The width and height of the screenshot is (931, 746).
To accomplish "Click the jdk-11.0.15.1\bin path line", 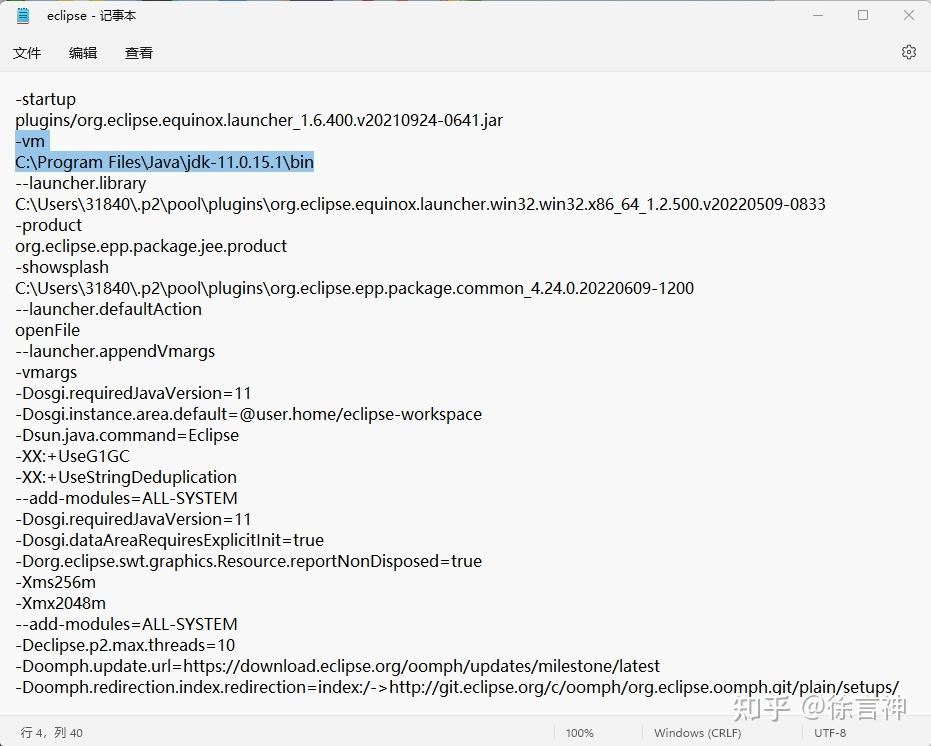I will coord(164,162).
